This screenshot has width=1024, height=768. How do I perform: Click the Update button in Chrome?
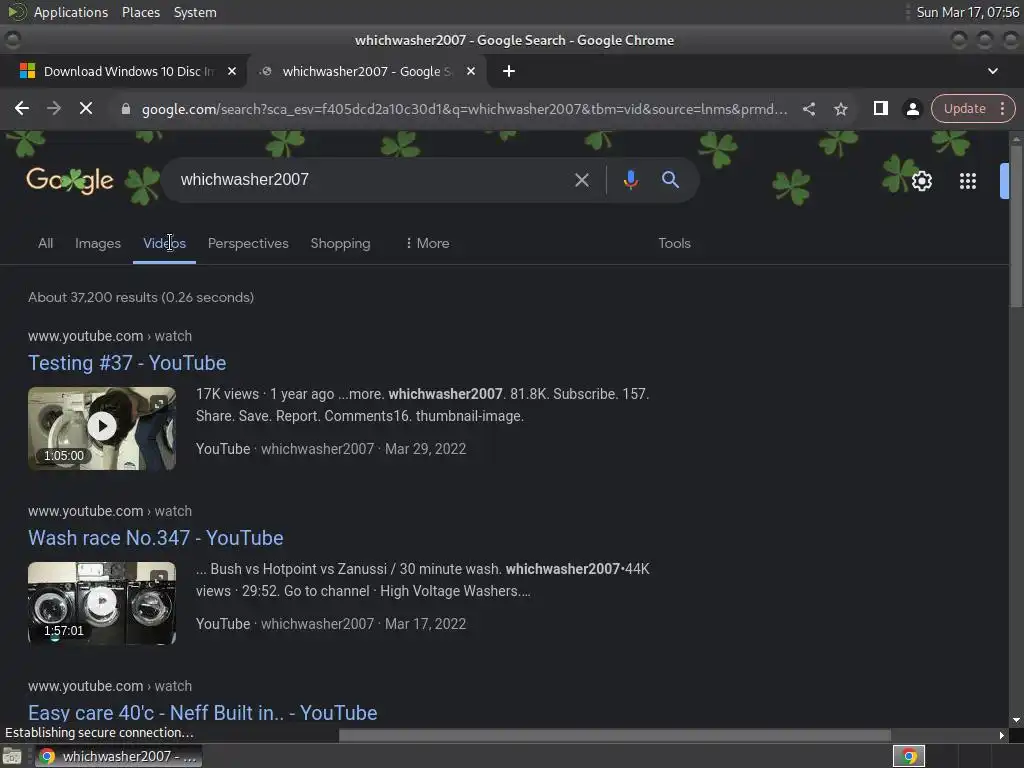[x=964, y=108]
